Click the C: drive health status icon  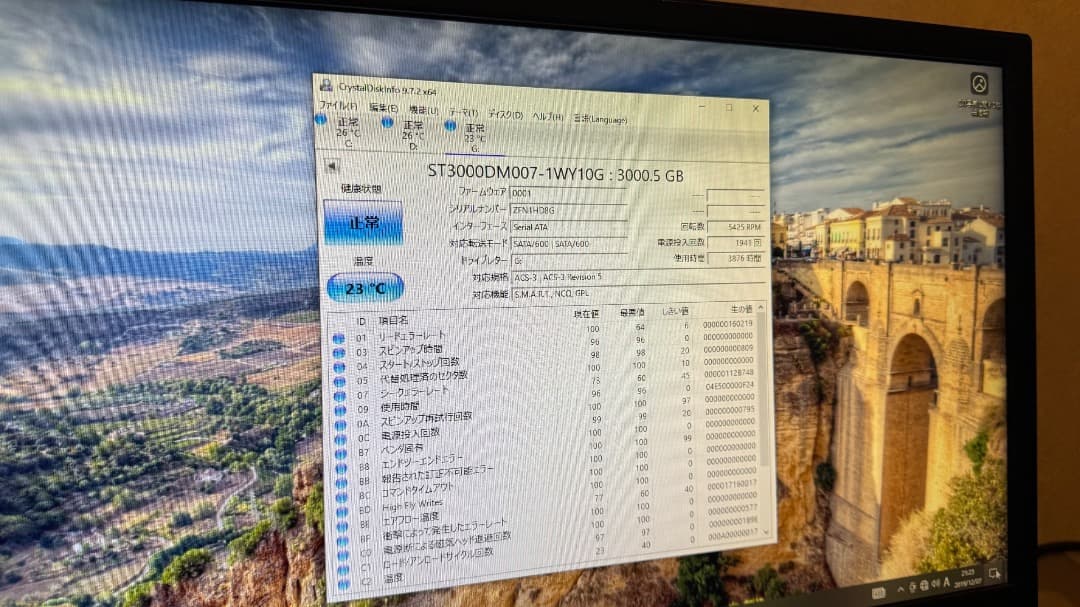322,122
